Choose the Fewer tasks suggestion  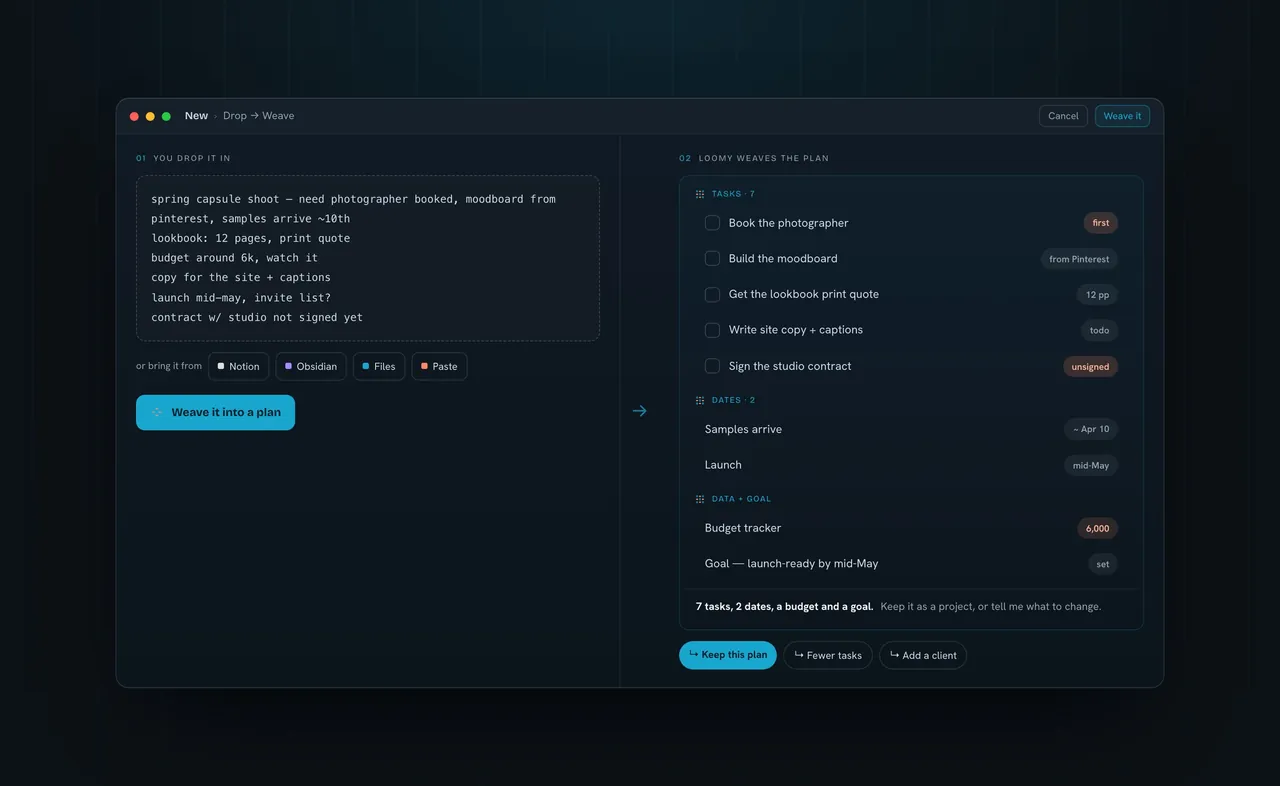828,655
